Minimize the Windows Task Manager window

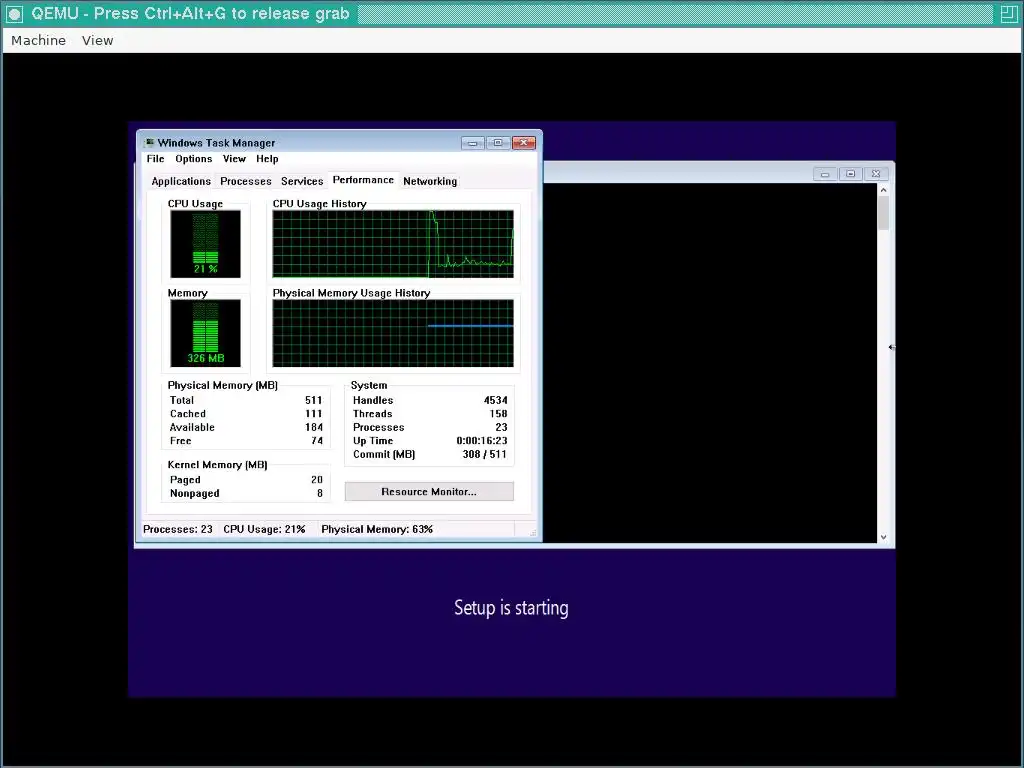coord(473,142)
